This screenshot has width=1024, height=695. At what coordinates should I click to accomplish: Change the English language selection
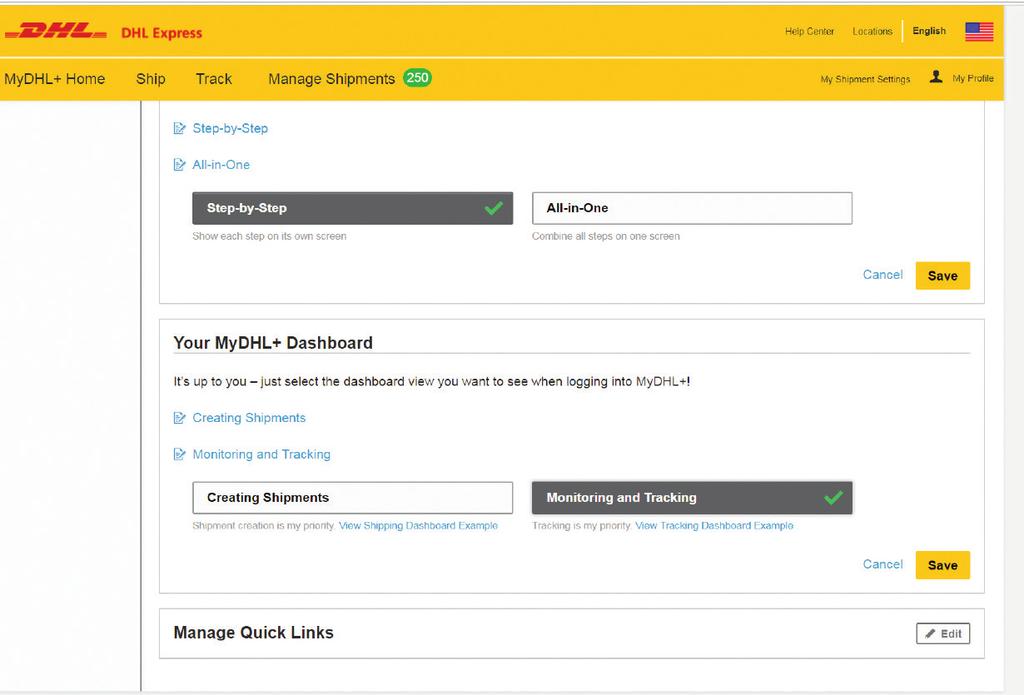929,31
